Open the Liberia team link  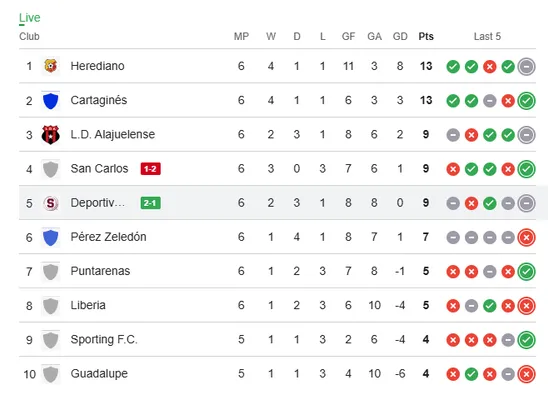pyautogui.click(x=88, y=305)
